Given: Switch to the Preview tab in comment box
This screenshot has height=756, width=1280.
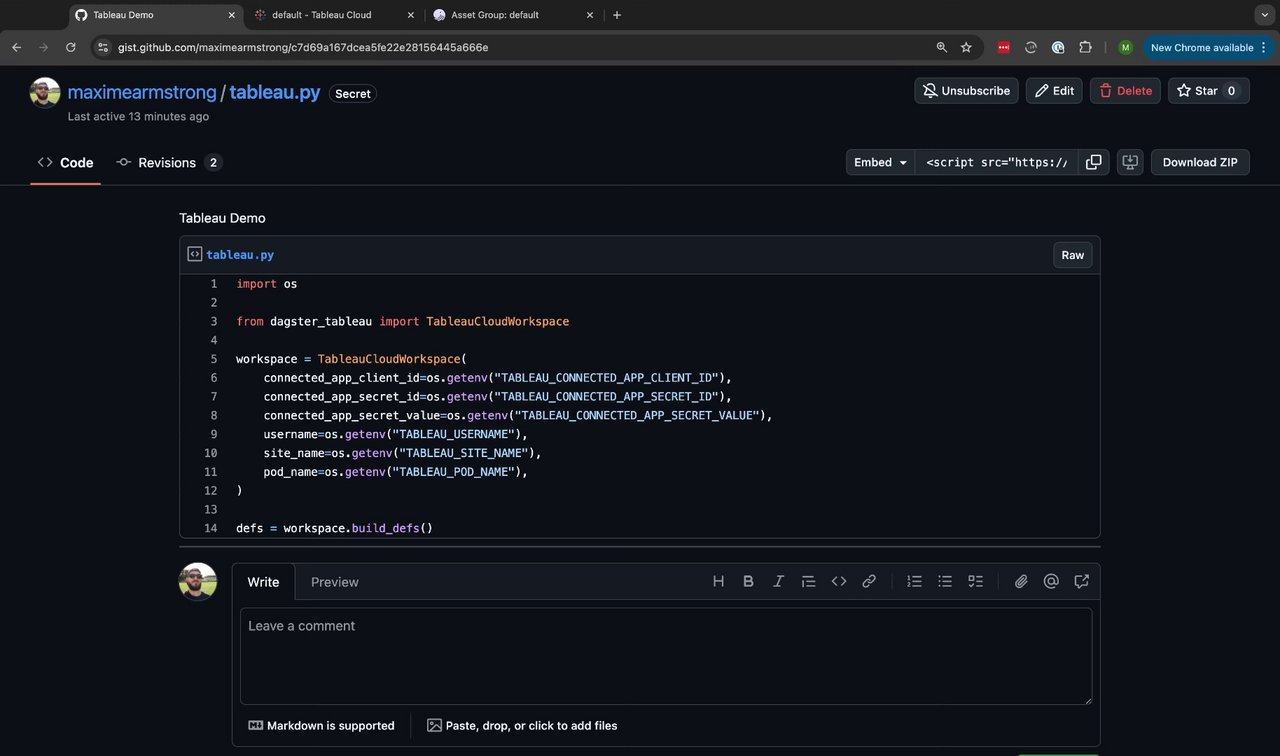Looking at the screenshot, I should 334,582.
